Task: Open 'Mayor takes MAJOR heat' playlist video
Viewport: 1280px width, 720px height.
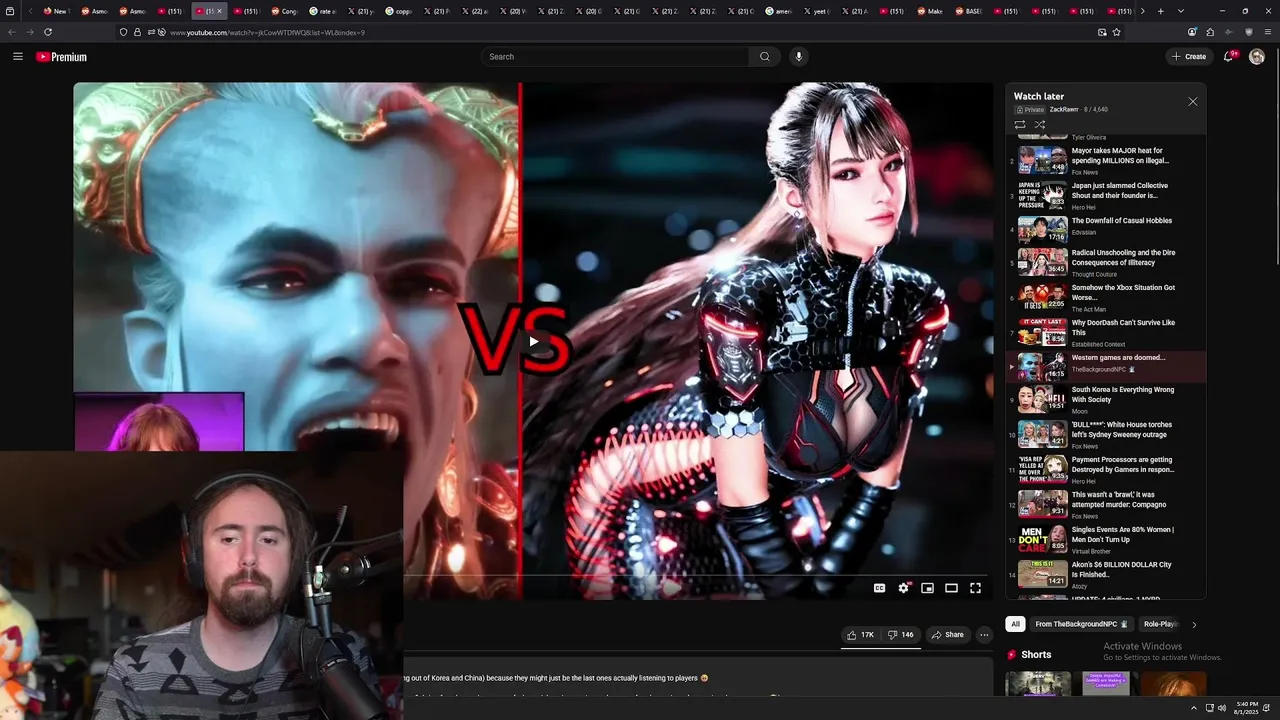Action: (x=1106, y=160)
